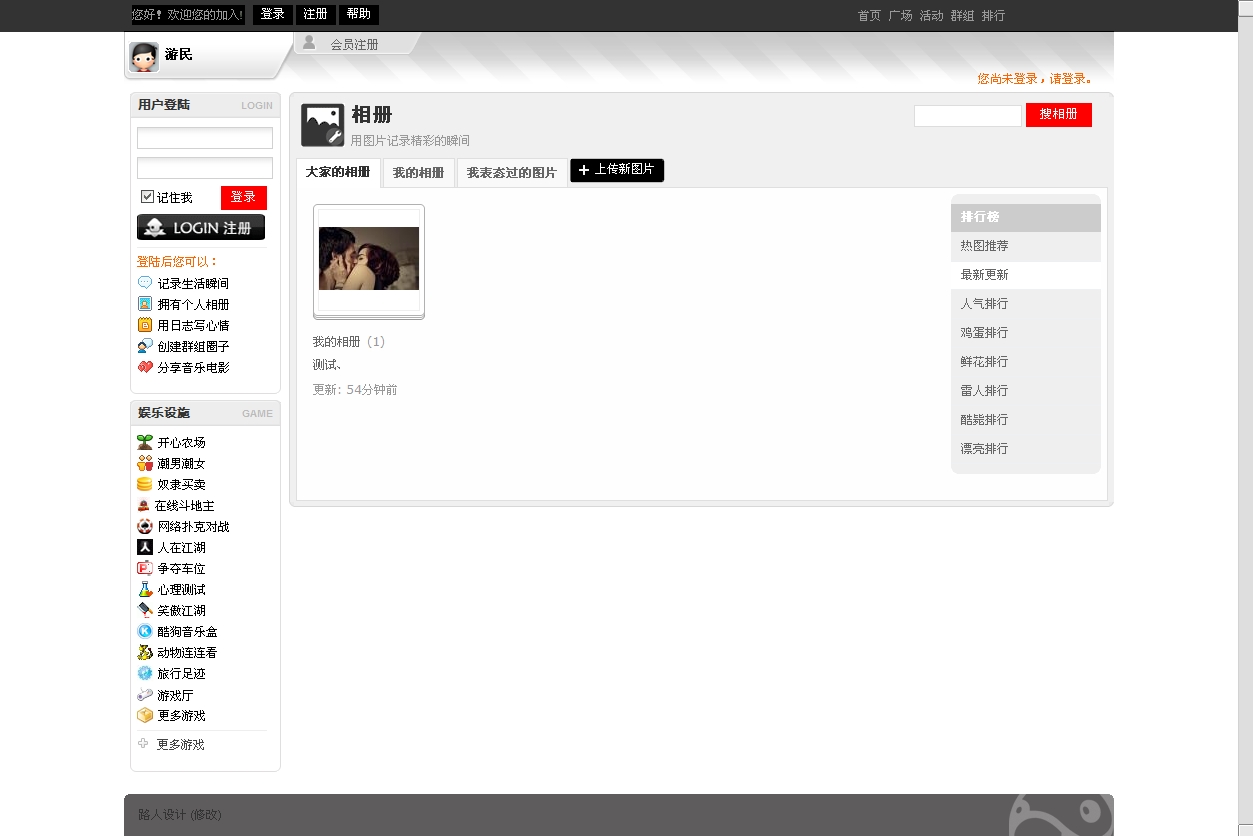Open 我表态过的图片 tab
The height and width of the screenshot is (836, 1253).
click(512, 172)
